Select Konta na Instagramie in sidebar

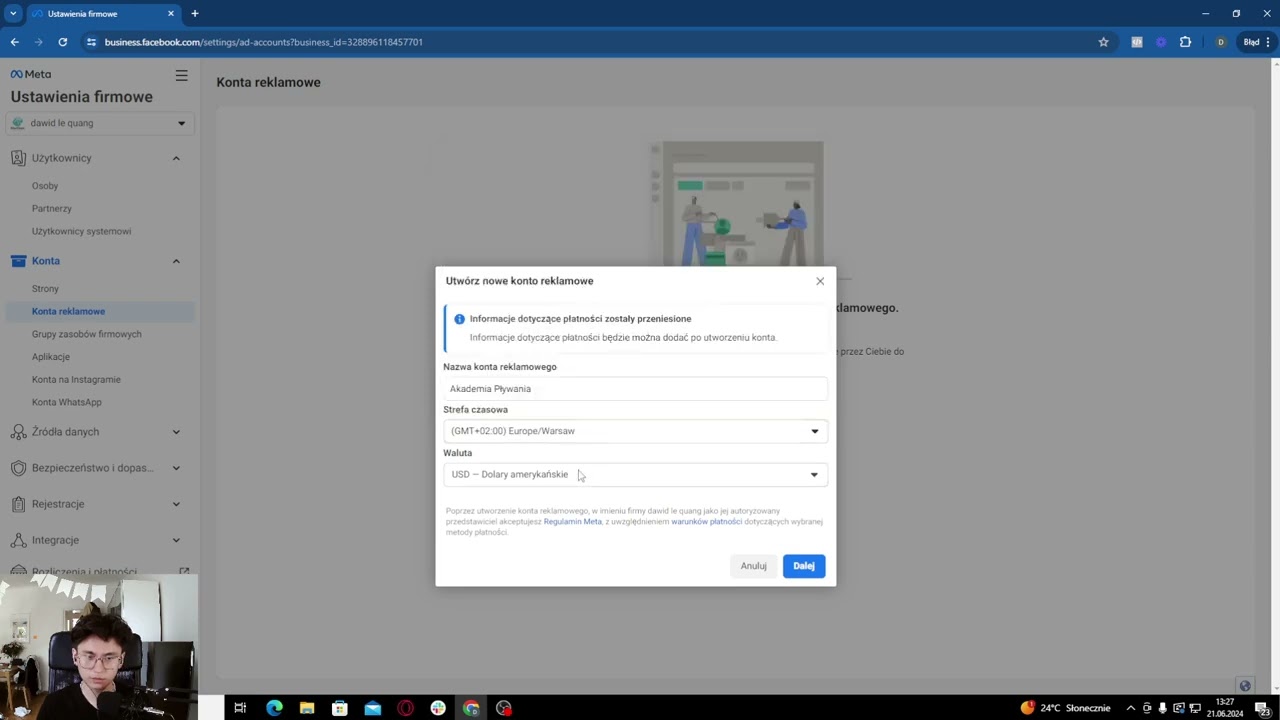76,379
